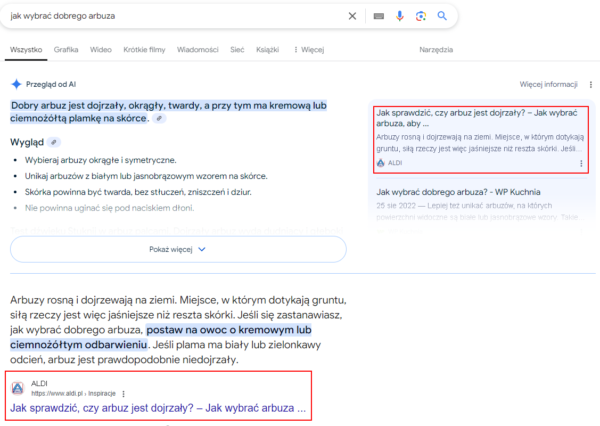
Task: Click the source link icon after the summary sentence
Action: click(159, 119)
